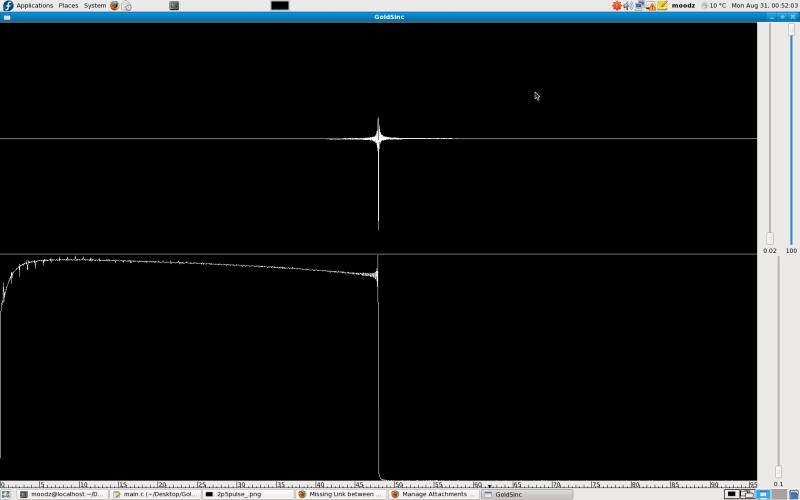Open the GoldSinc window menu icon
The height and width of the screenshot is (500, 800).
[7, 17]
